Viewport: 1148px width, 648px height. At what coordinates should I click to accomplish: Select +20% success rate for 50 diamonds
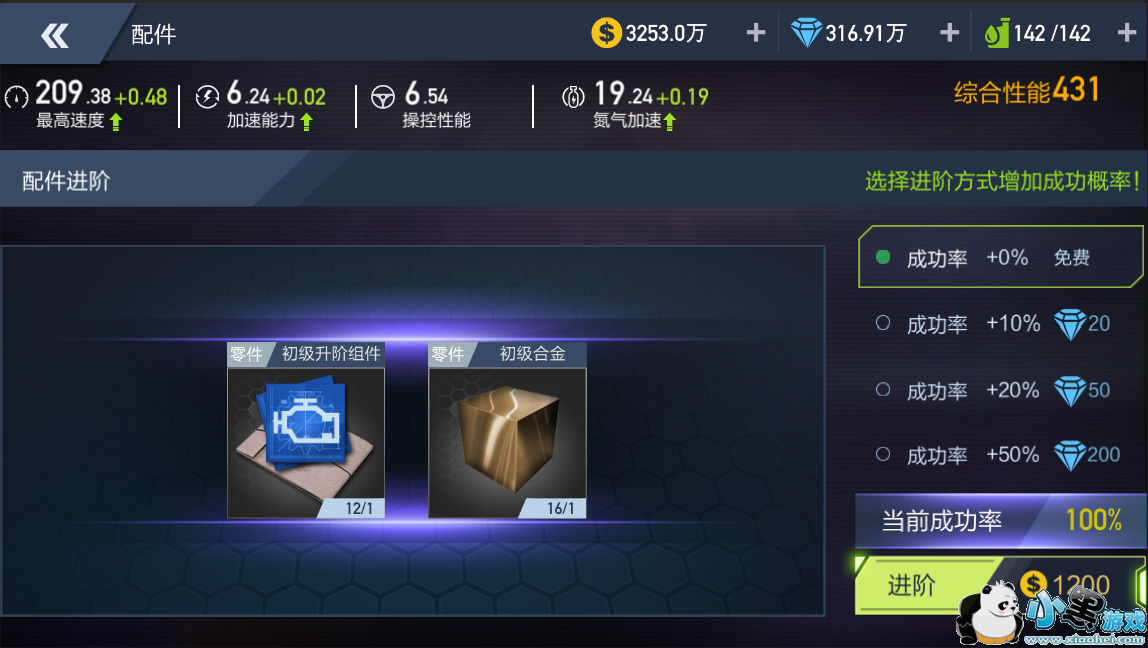1000,390
